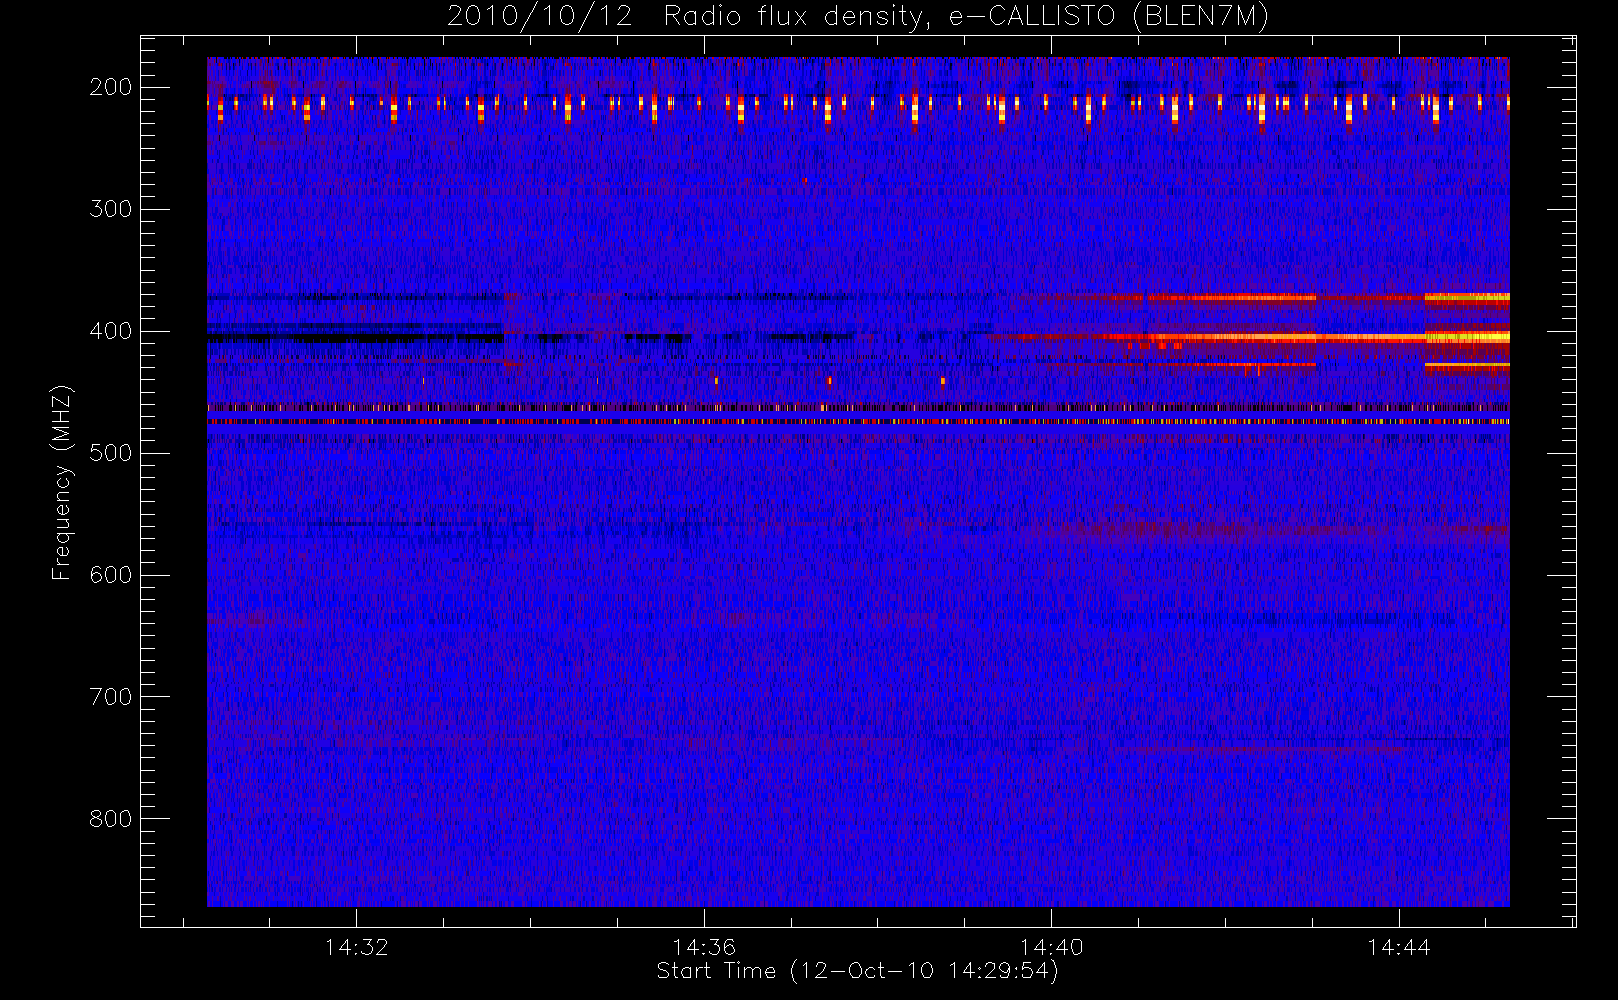Image resolution: width=1618 pixels, height=1000 pixels.
Task: Select the 800 frequency tick label
Action: tap(110, 819)
